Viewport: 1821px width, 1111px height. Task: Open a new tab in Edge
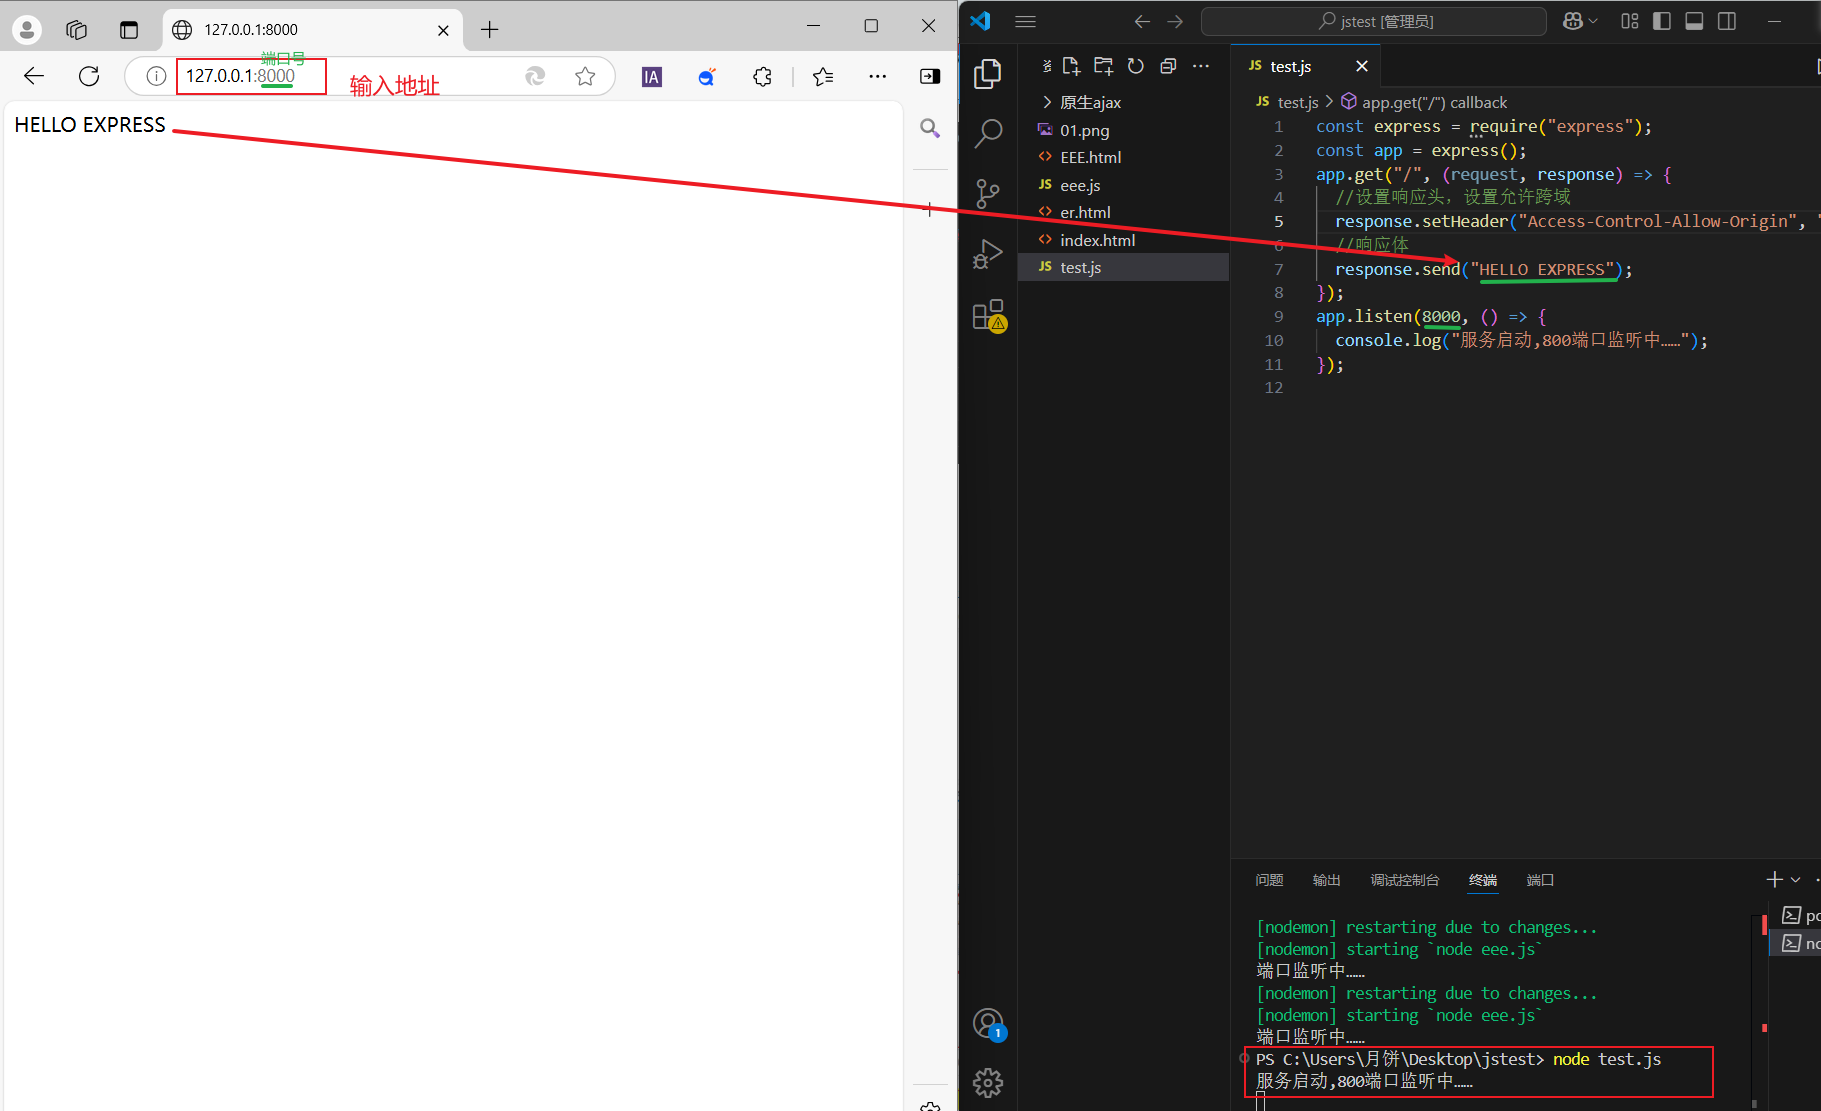tap(489, 30)
